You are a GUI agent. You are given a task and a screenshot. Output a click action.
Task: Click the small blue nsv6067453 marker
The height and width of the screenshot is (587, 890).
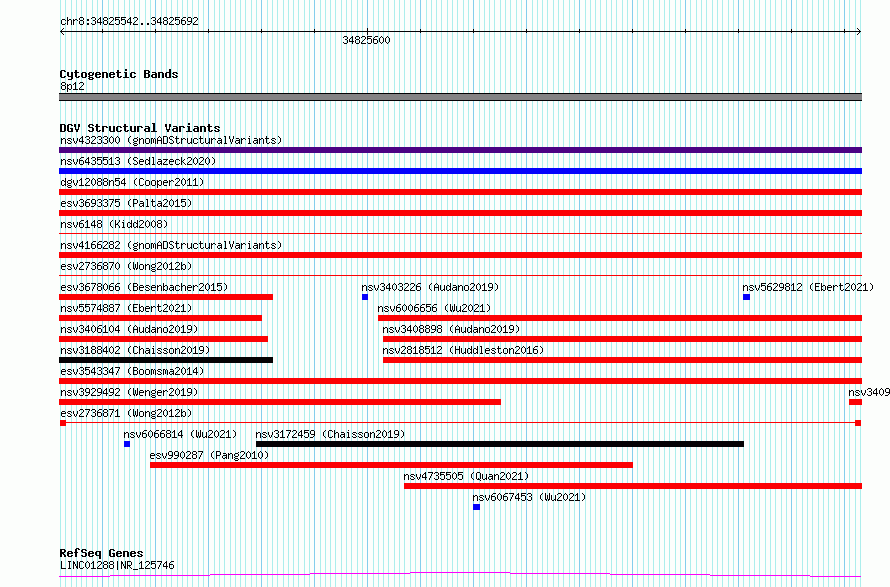[x=476, y=507]
